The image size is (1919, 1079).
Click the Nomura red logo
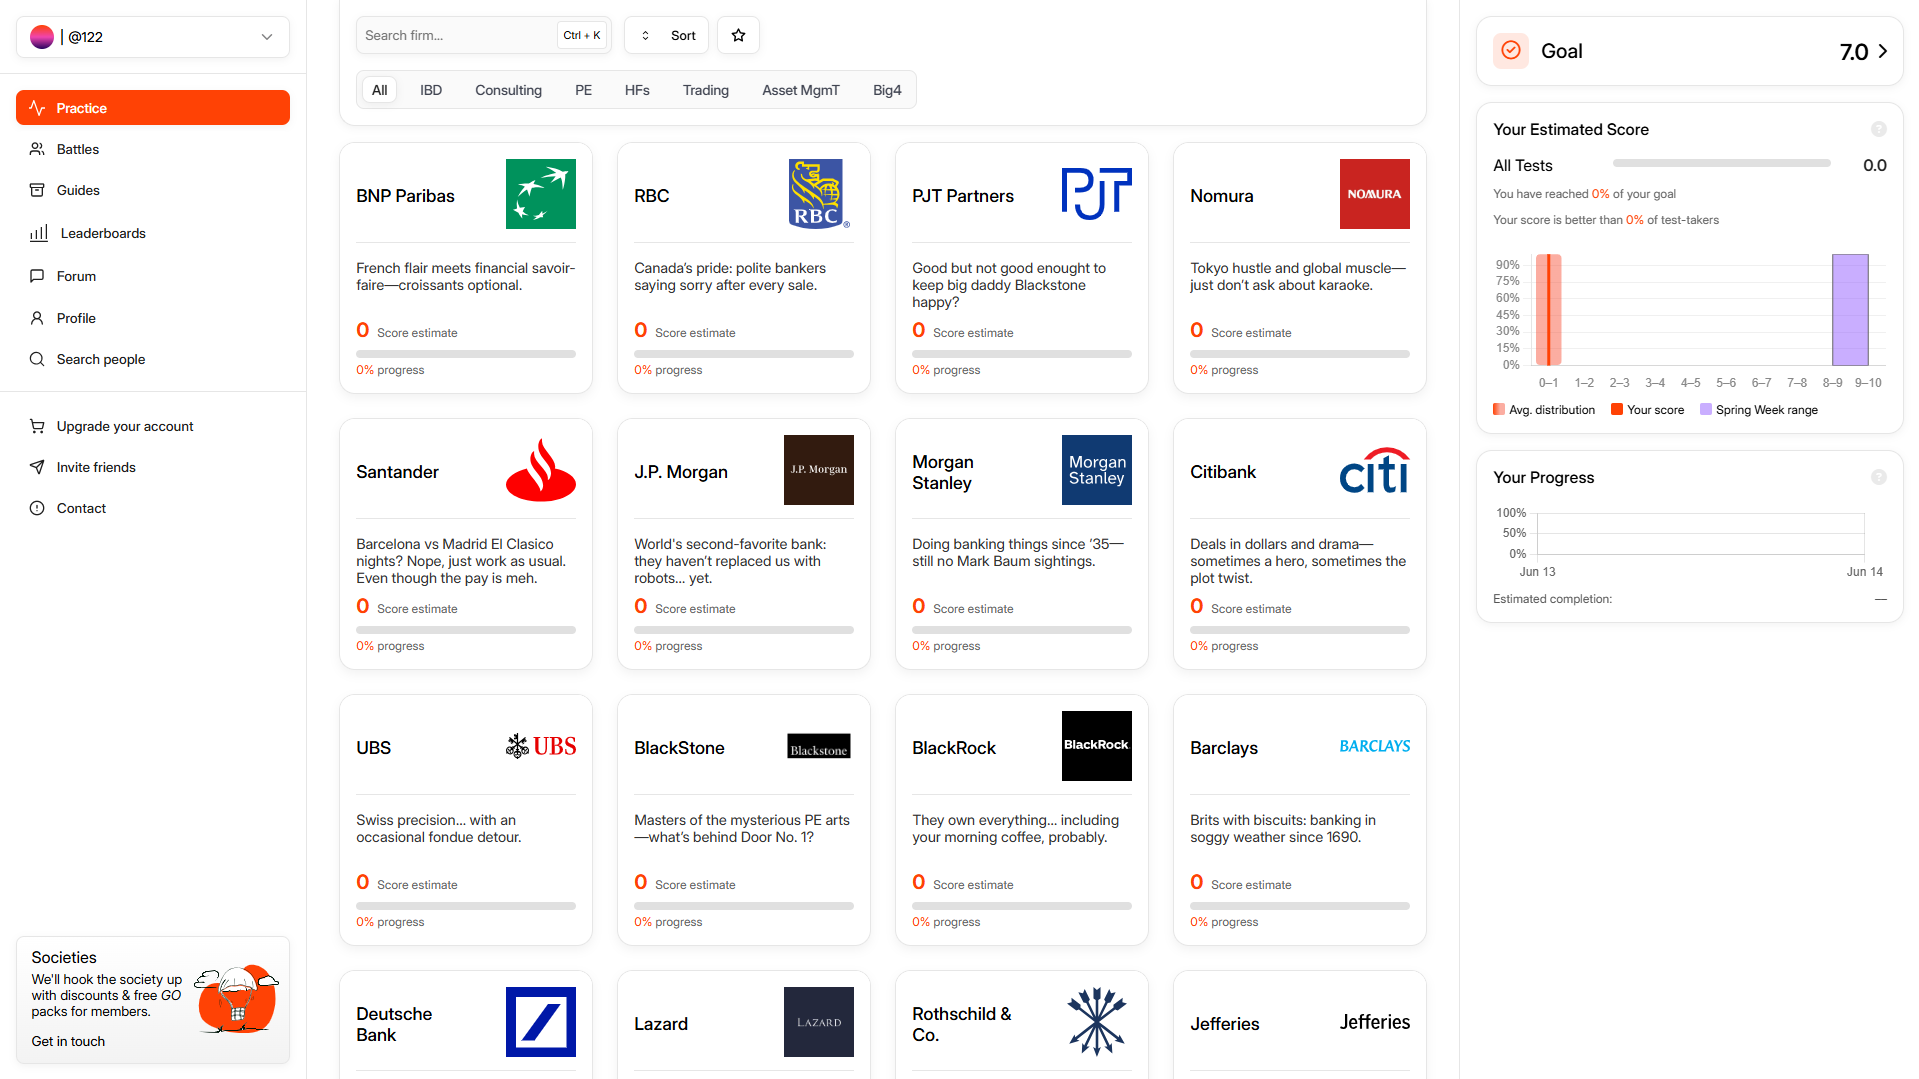coord(1375,194)
